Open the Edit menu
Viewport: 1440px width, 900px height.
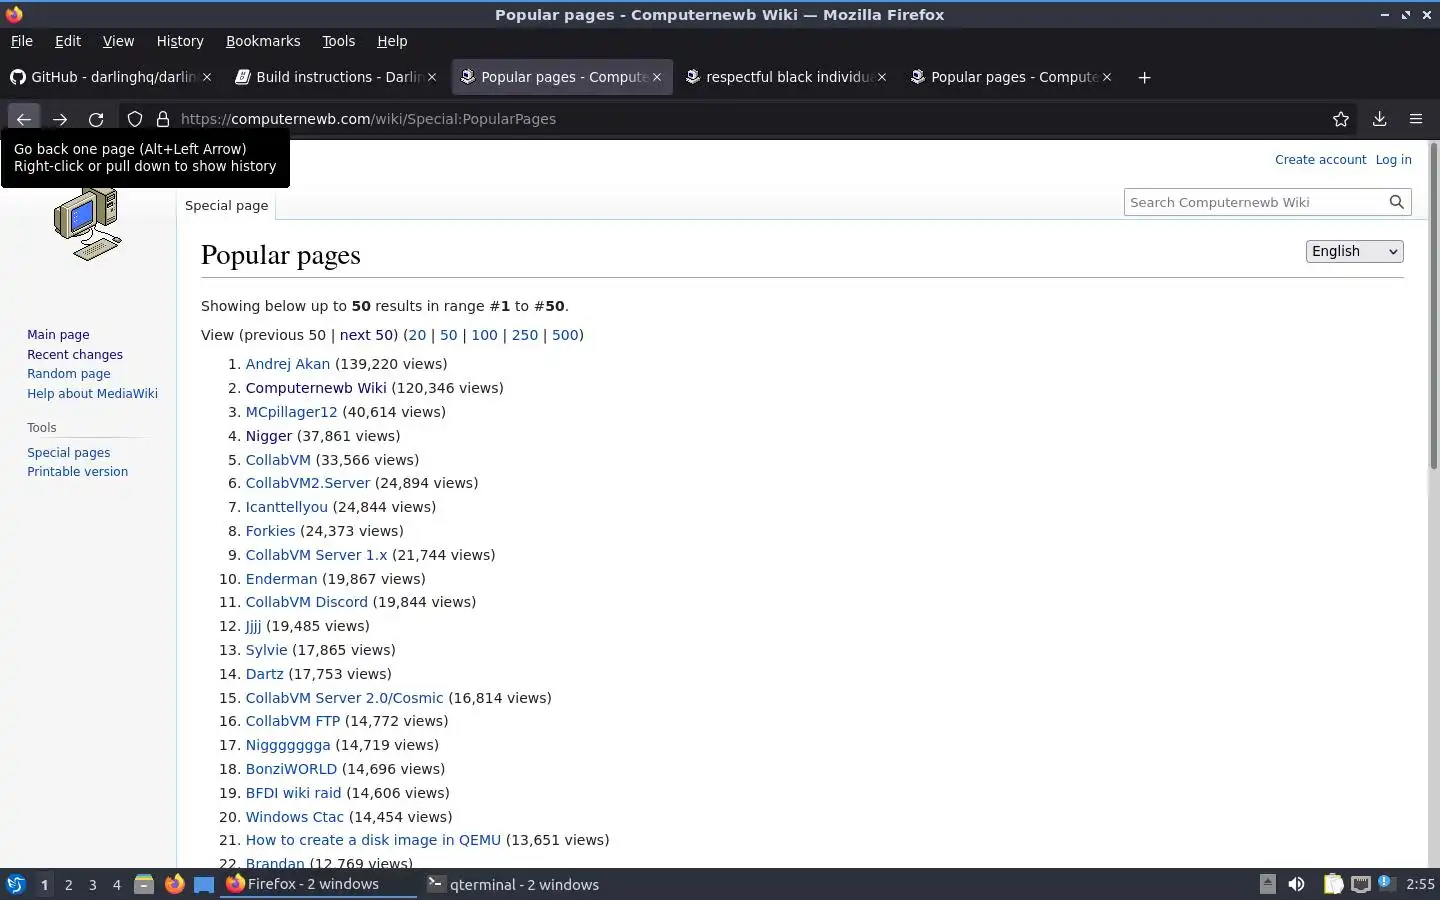(68, 41)
